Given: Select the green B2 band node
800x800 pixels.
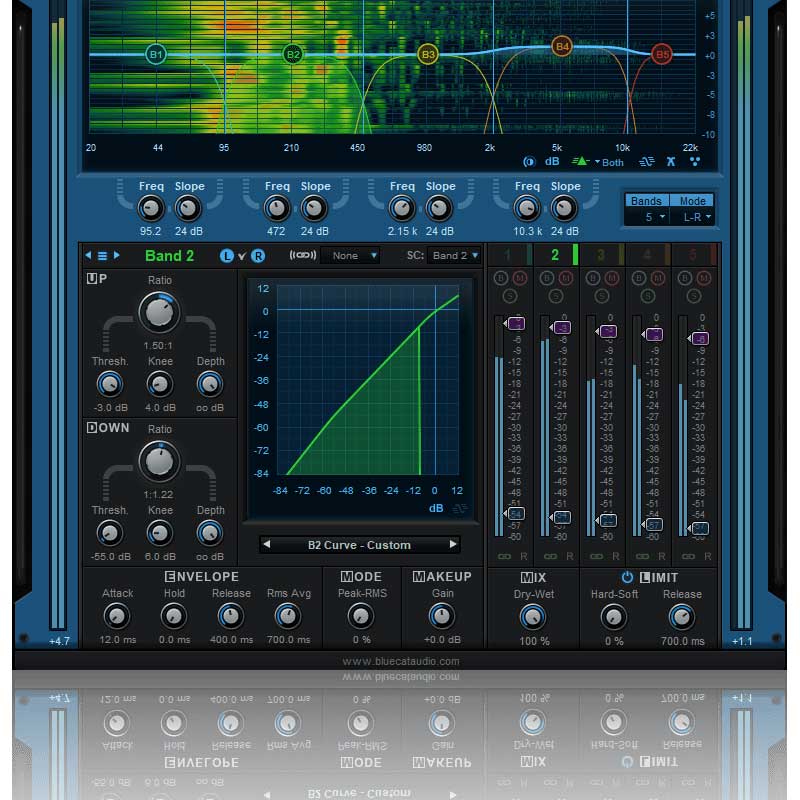Looking at the screenshot, I should point(293,54).
